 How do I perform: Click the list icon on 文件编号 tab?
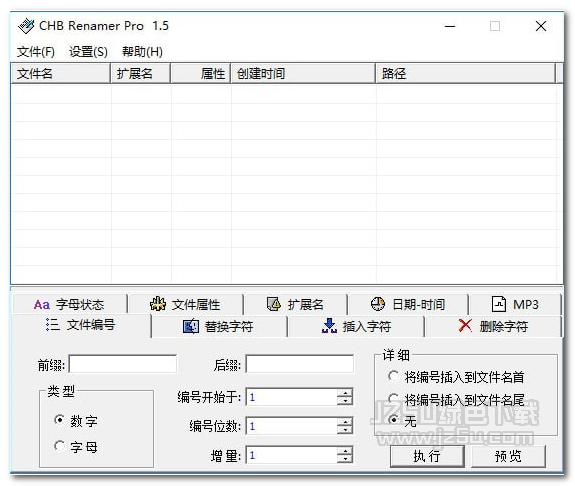[x=52, y=325]
